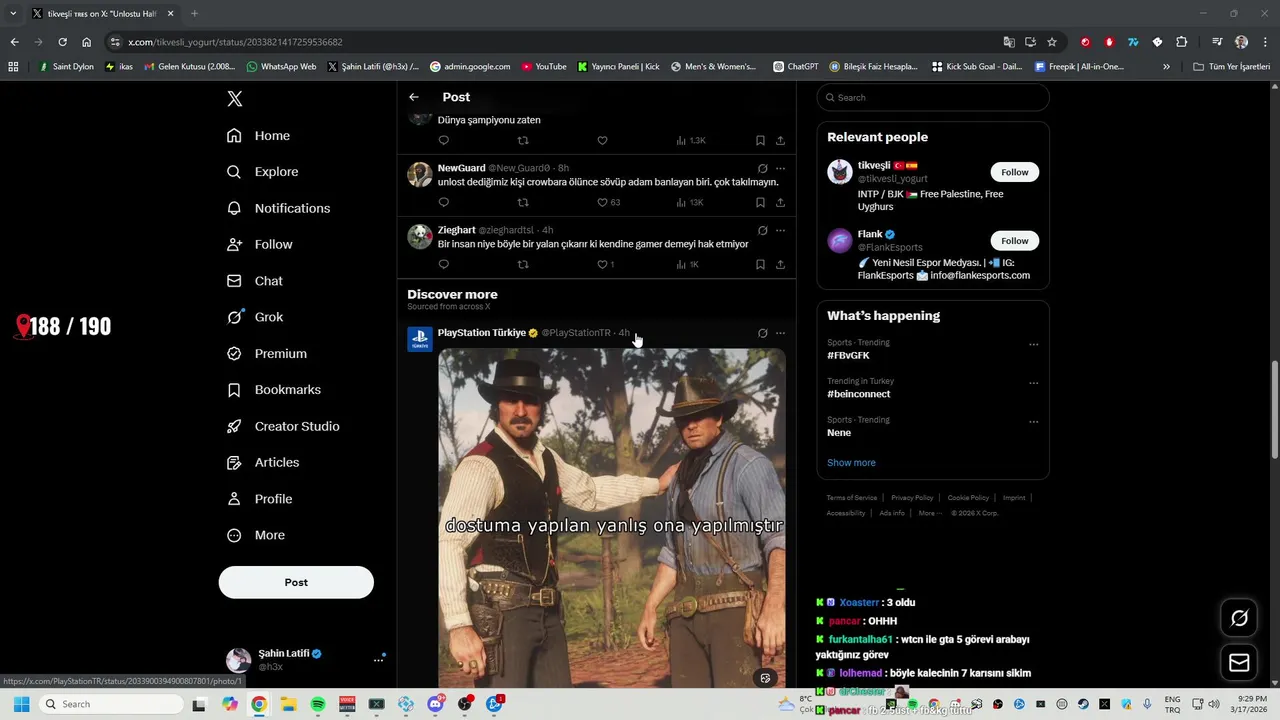Bookmark Zieghart's comment
Viewport: 1280px width, 720px height.
pyautogui.click(x=760, y=264)
